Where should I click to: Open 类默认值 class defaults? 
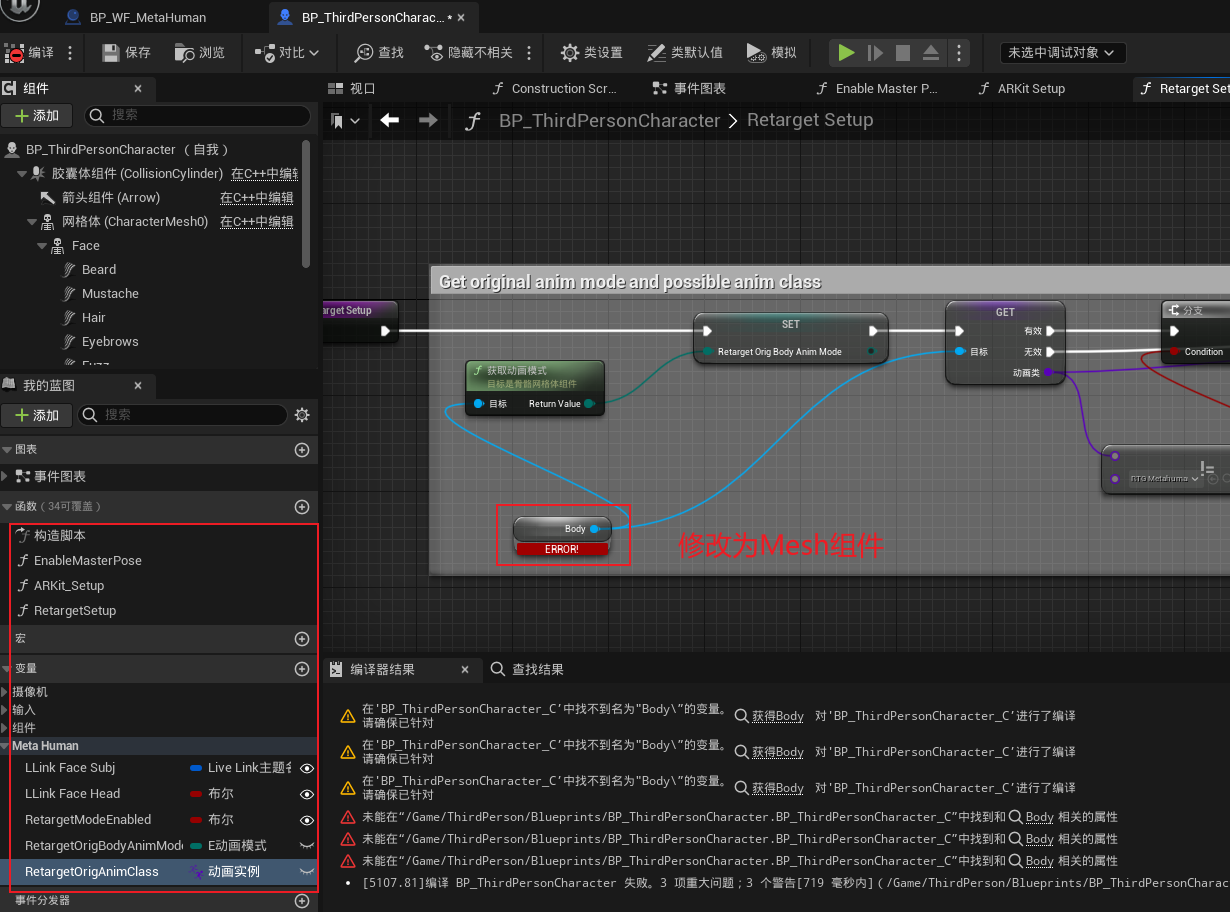click(x=685, y=53)
